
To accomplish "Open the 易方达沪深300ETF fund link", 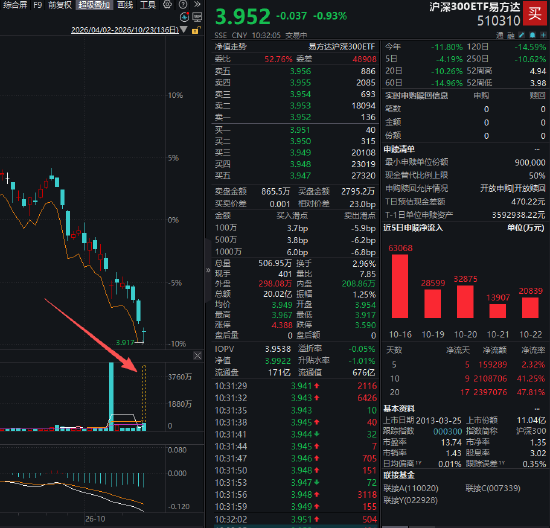I will coord(342,47).
